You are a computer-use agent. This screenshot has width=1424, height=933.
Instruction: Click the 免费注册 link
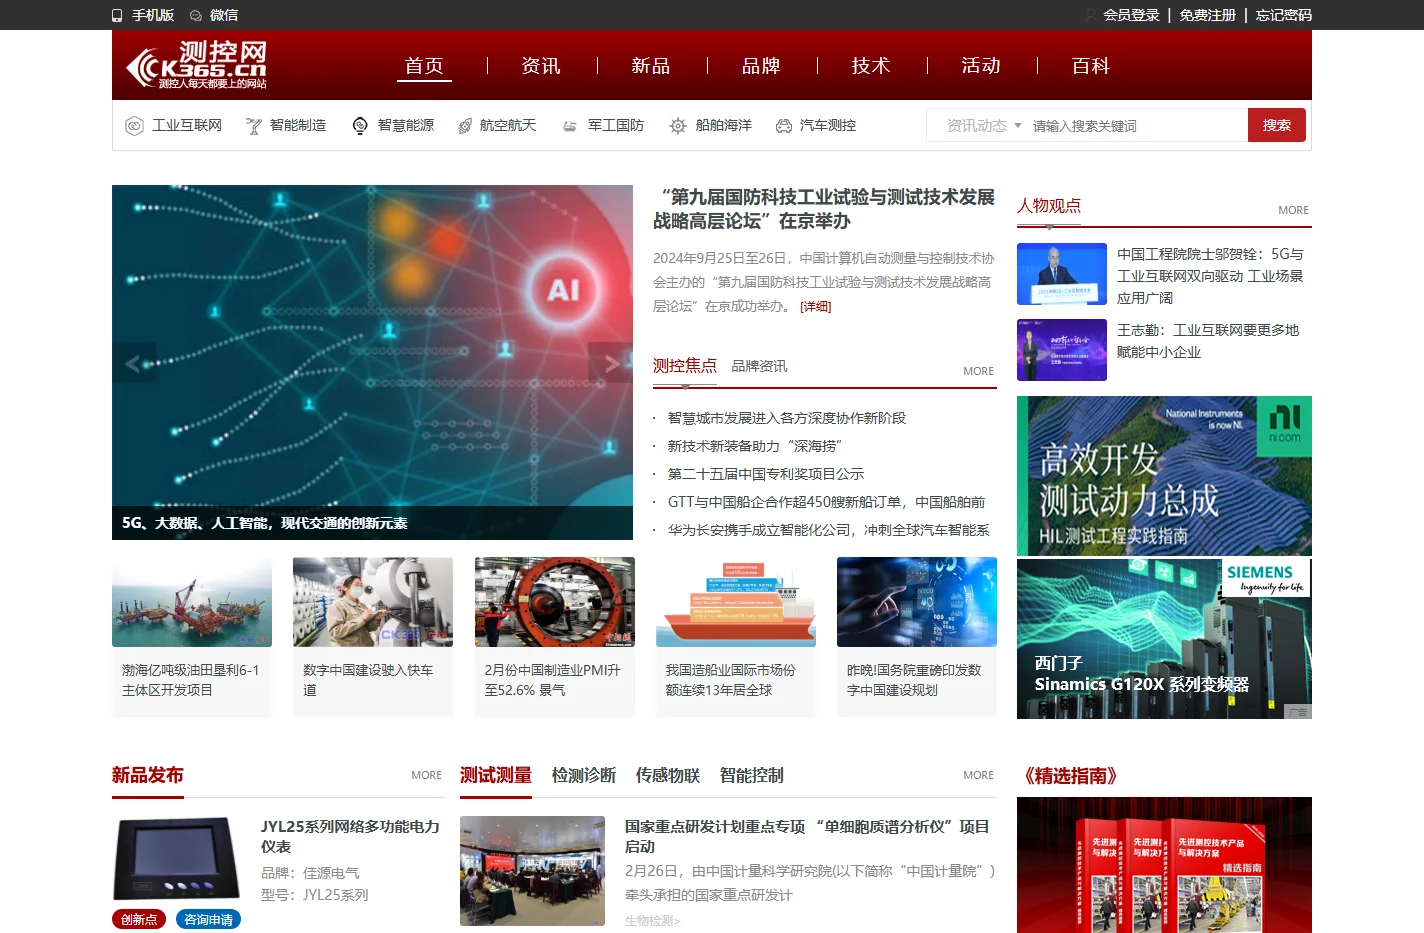tap(1207, 15)
